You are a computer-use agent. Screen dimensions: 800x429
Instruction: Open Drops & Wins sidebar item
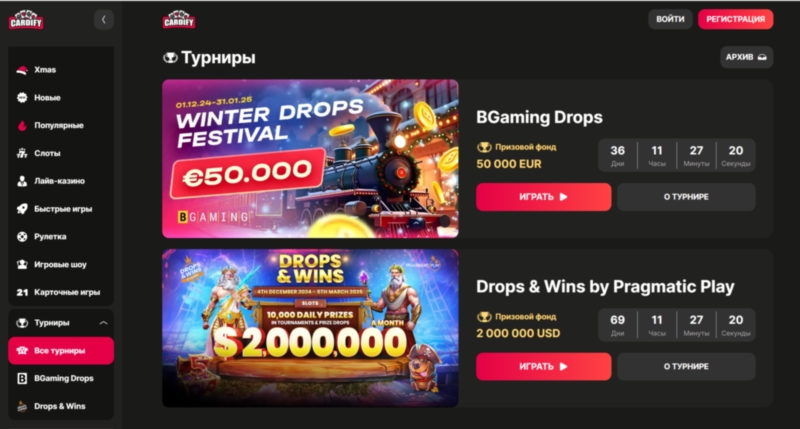(x=61, y=407)
